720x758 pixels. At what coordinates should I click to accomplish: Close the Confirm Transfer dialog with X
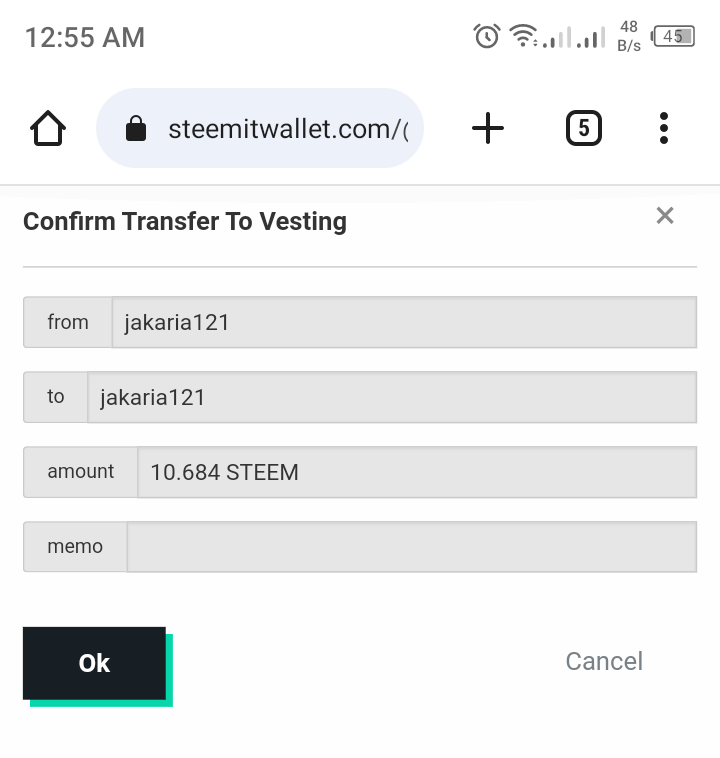point(665,216)
